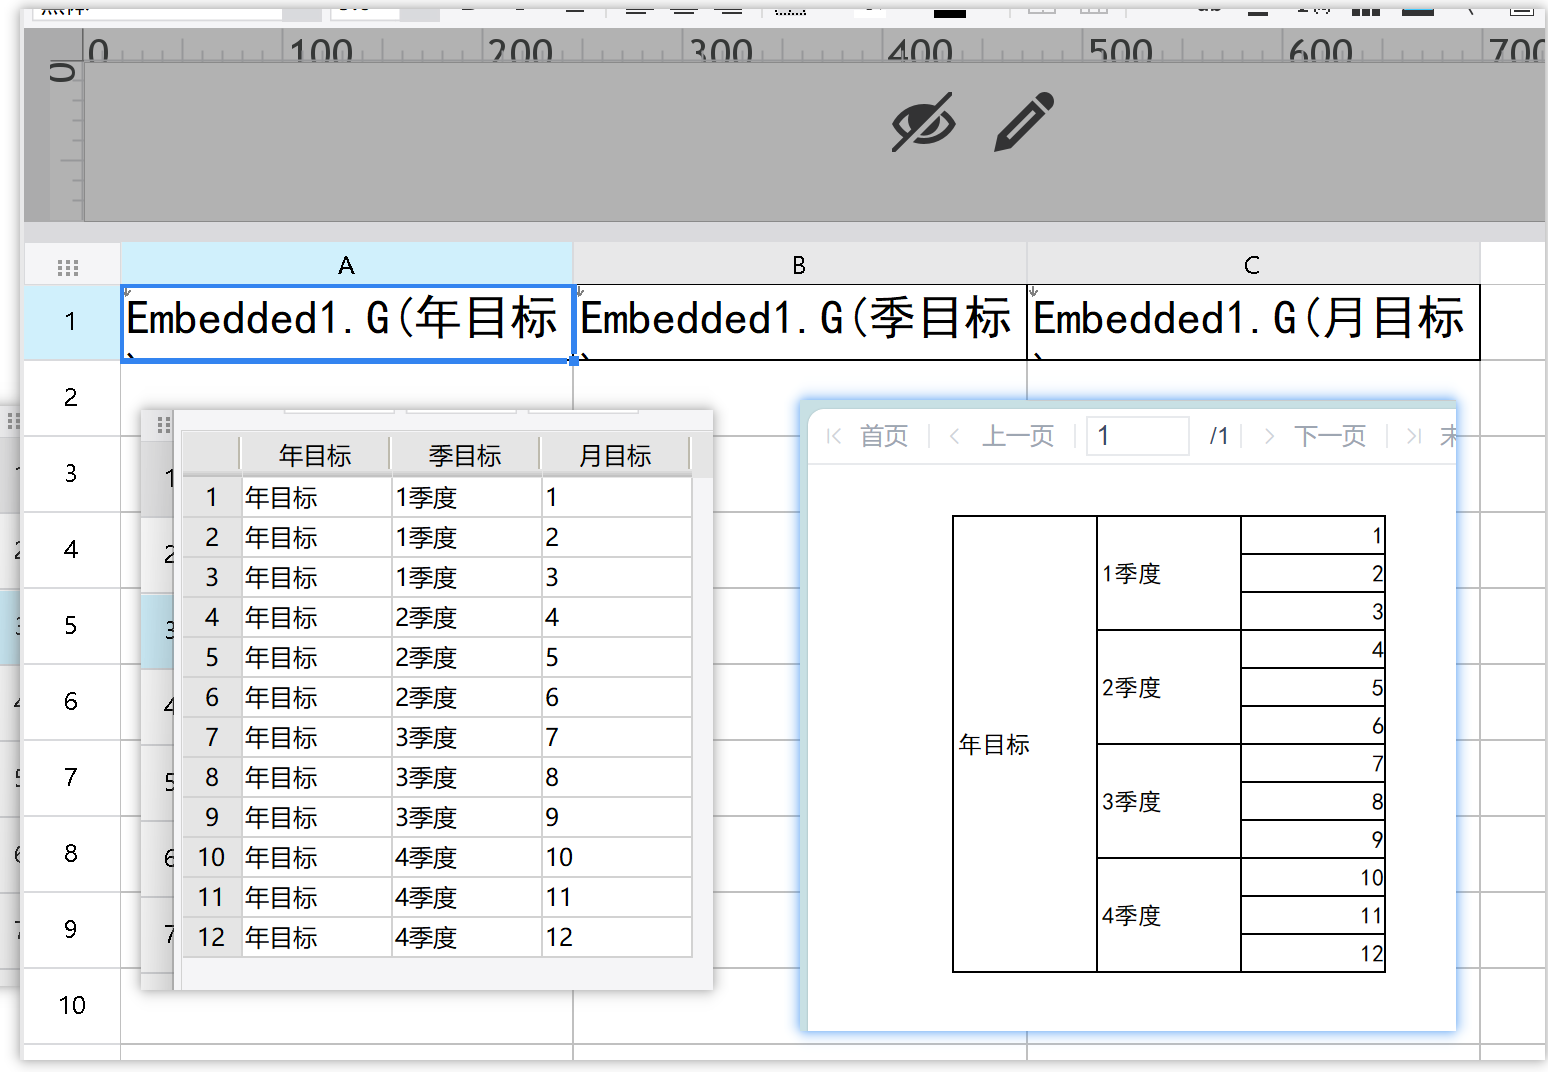Click merged 3季度 cell in preview report
The width and height of the screenshot is (1548, 1072).
[x=1169, y=801]
